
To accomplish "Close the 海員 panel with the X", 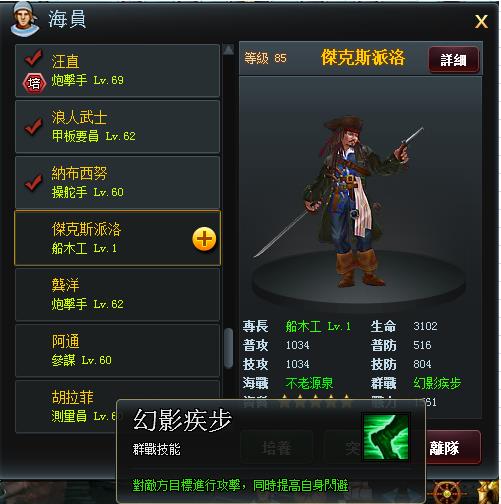I will click(x=481, y=22).
